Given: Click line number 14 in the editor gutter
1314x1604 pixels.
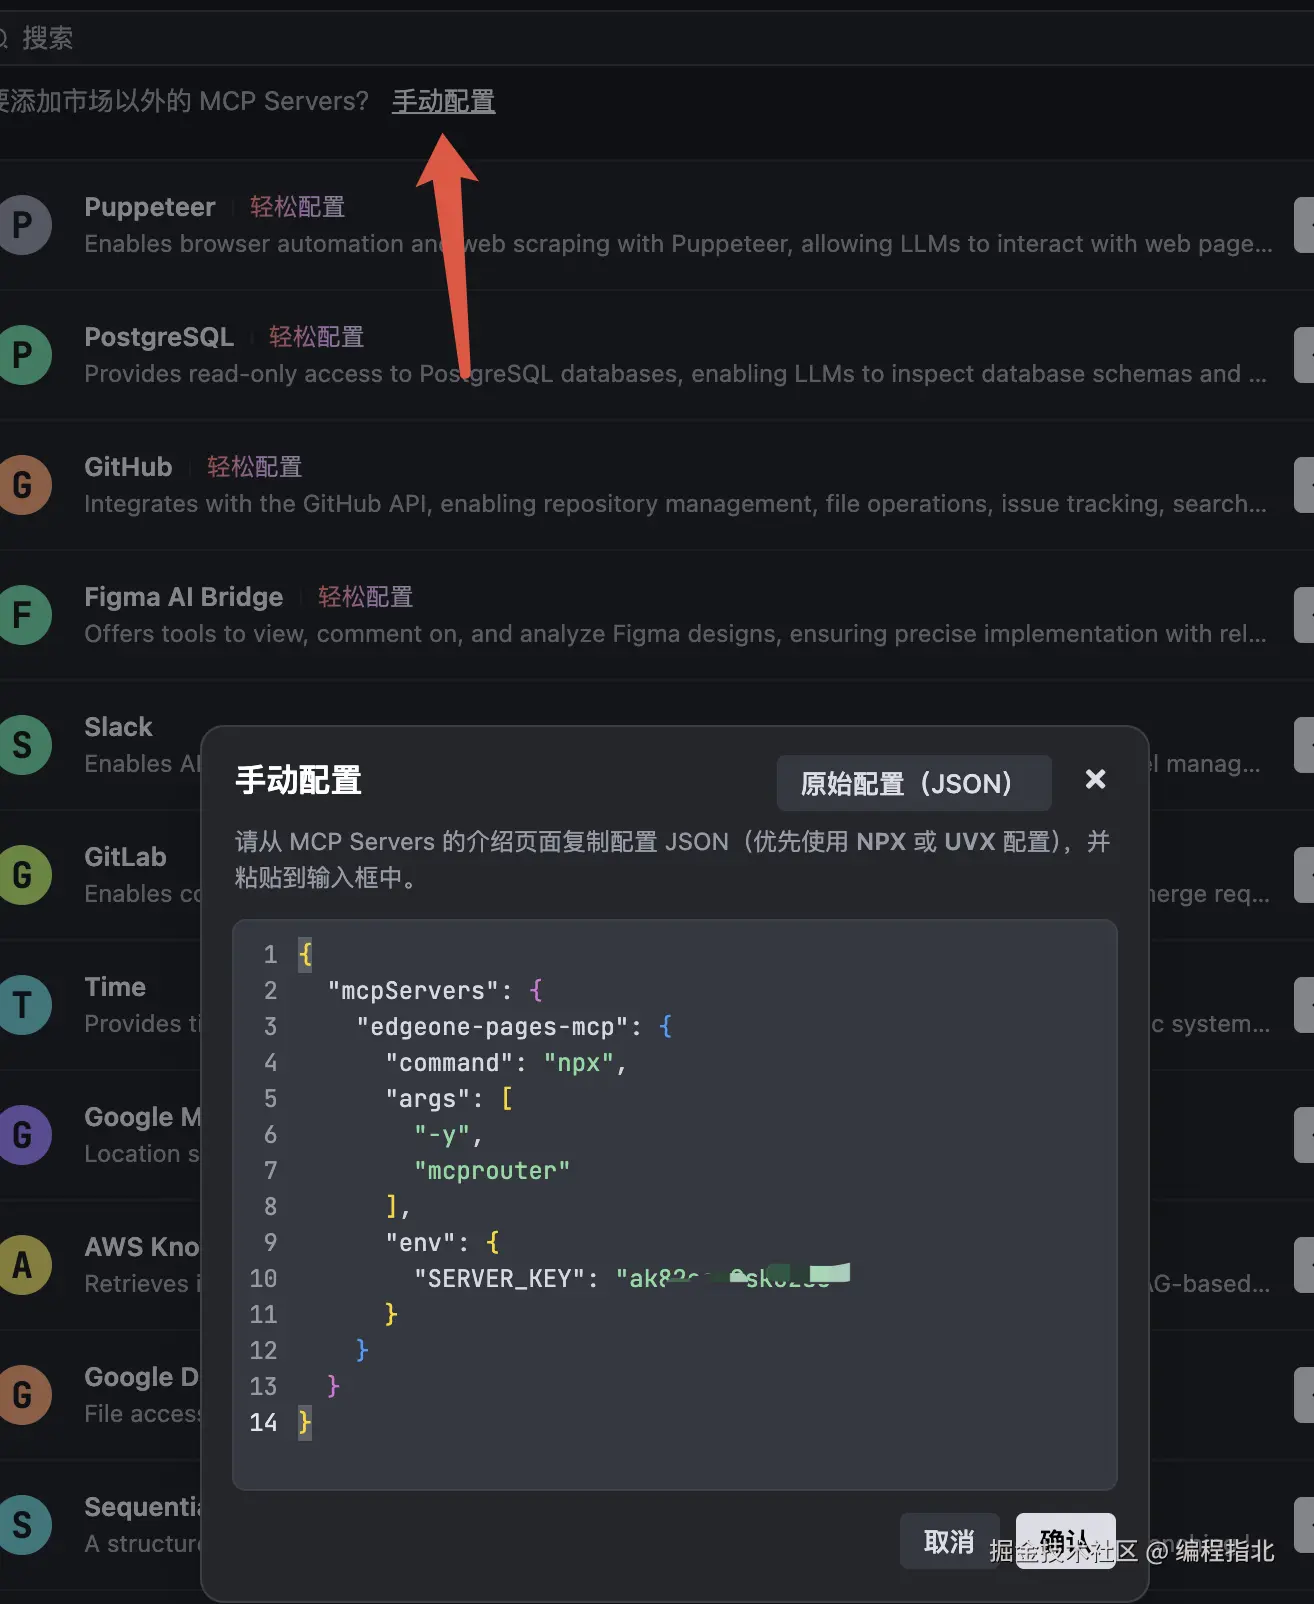Looking at the screenshot, I should (x=263, y=1423).
